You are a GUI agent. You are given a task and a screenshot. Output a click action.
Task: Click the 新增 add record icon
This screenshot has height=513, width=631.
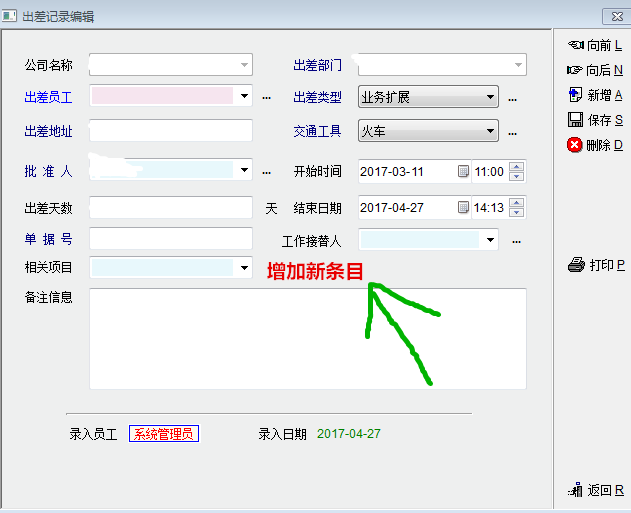click(575, 95)
